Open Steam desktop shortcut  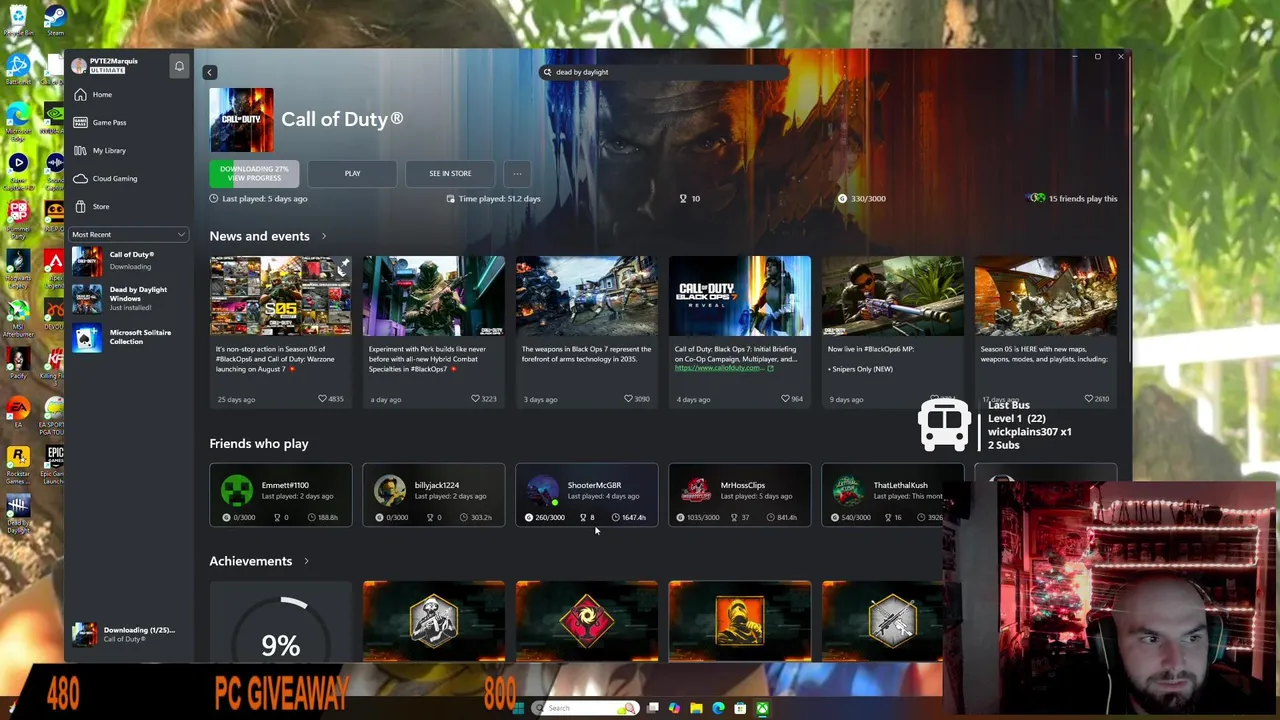54,19
